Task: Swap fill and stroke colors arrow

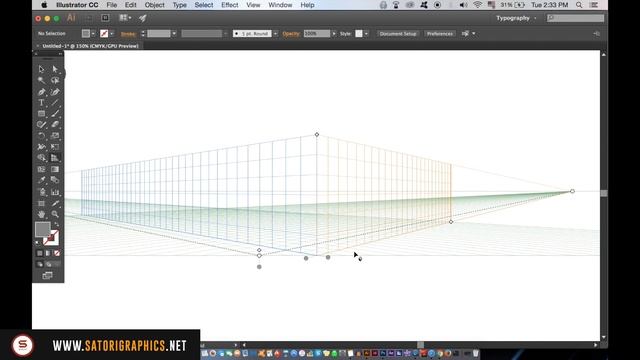Action: [x=56, y=224]
